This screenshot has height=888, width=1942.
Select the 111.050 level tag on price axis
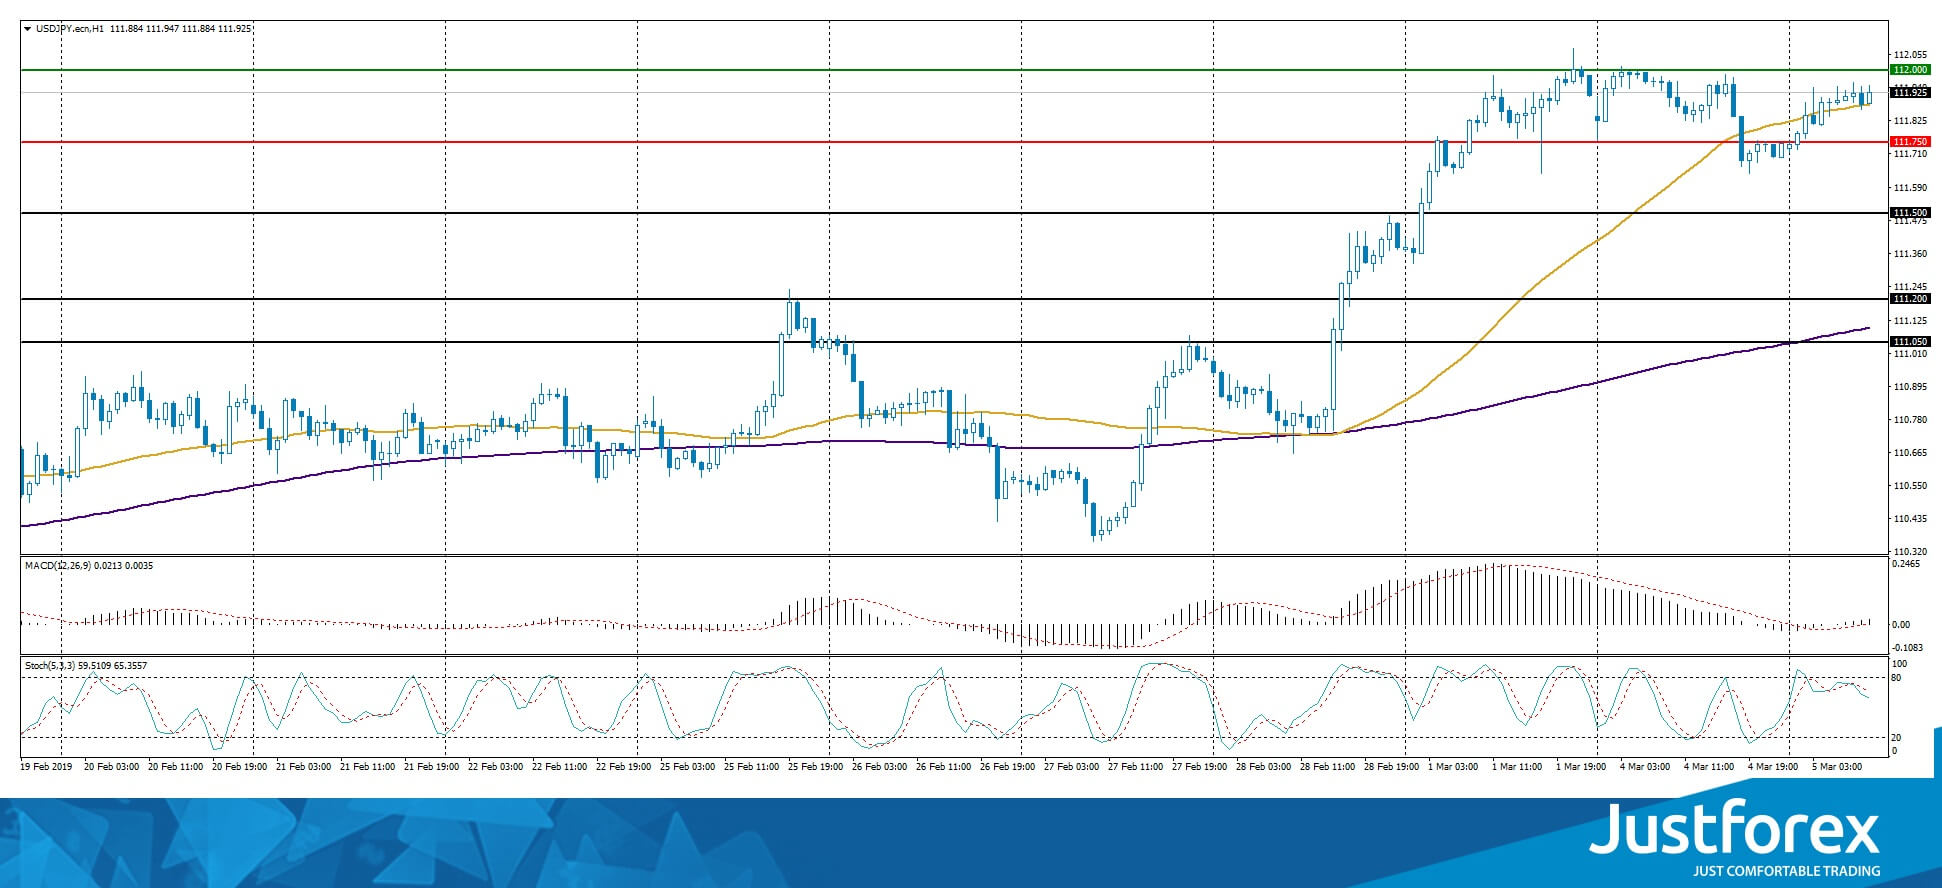pyautogui.click(x=1910, y=342)
